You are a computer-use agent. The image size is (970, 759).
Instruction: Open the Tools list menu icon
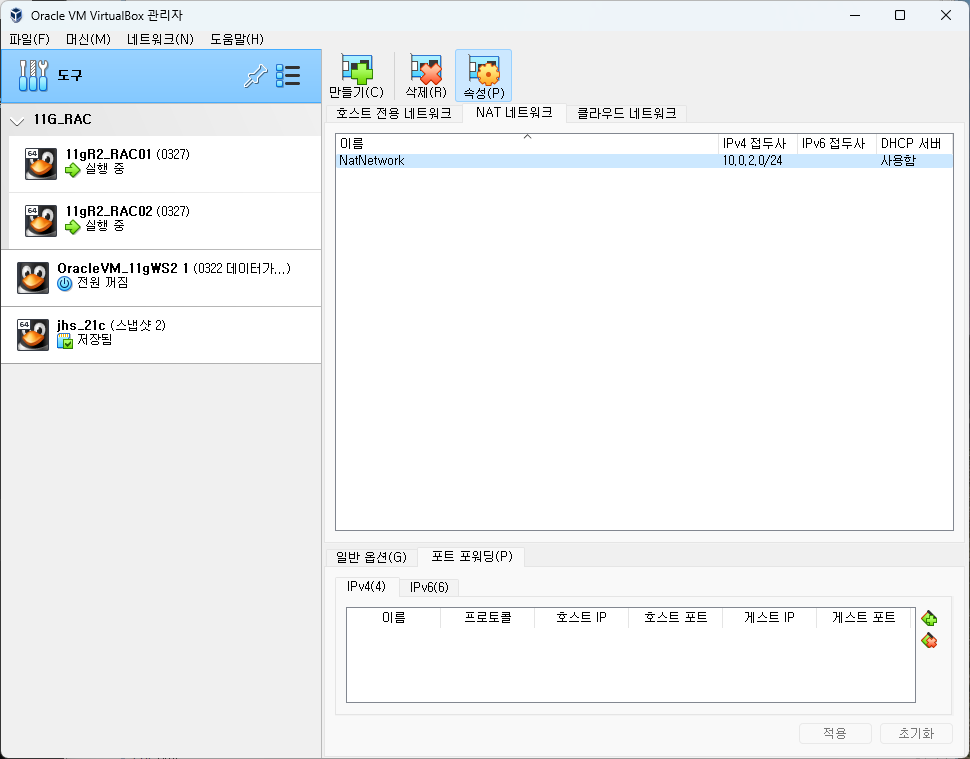point(288,76)
